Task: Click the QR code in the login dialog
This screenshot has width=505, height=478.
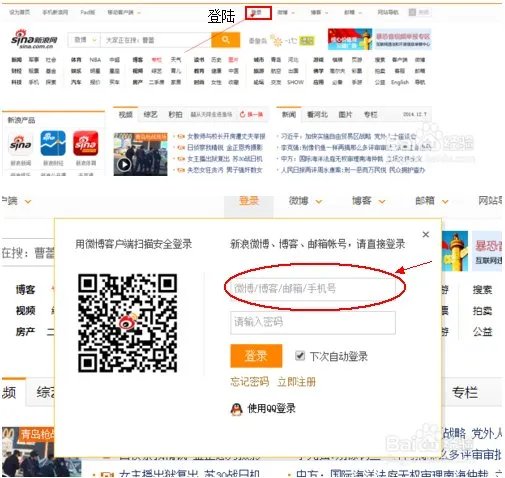Action: (x=127, y=323)
